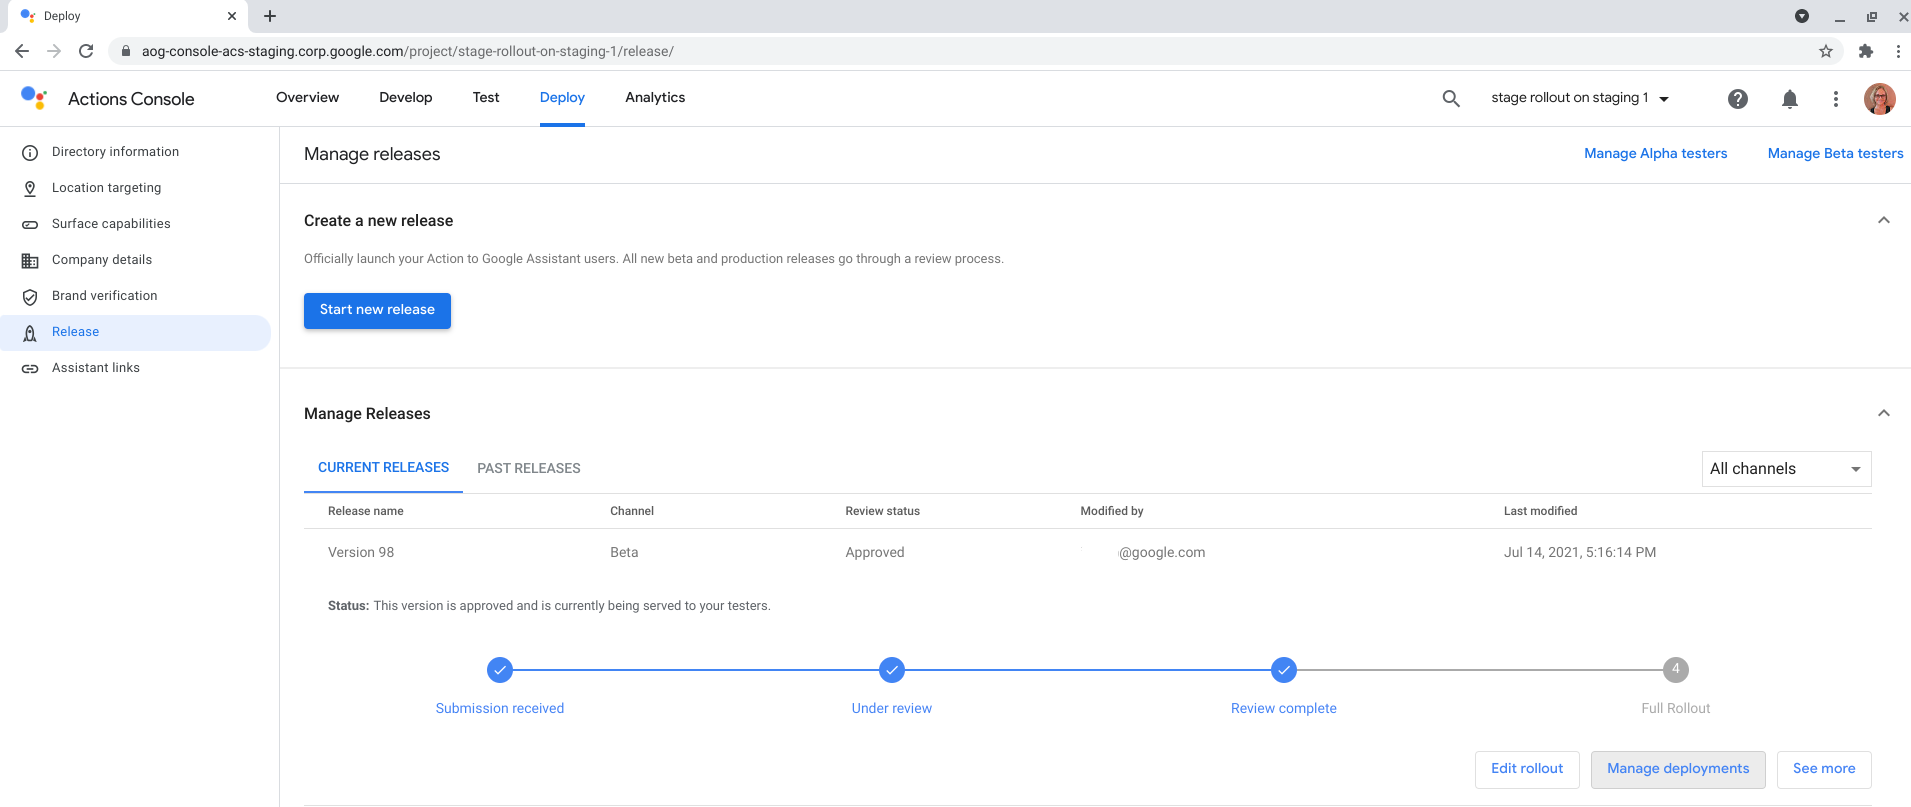1911x807 pixels.
Task: Reload the page
Action: [x=86, y=51]
